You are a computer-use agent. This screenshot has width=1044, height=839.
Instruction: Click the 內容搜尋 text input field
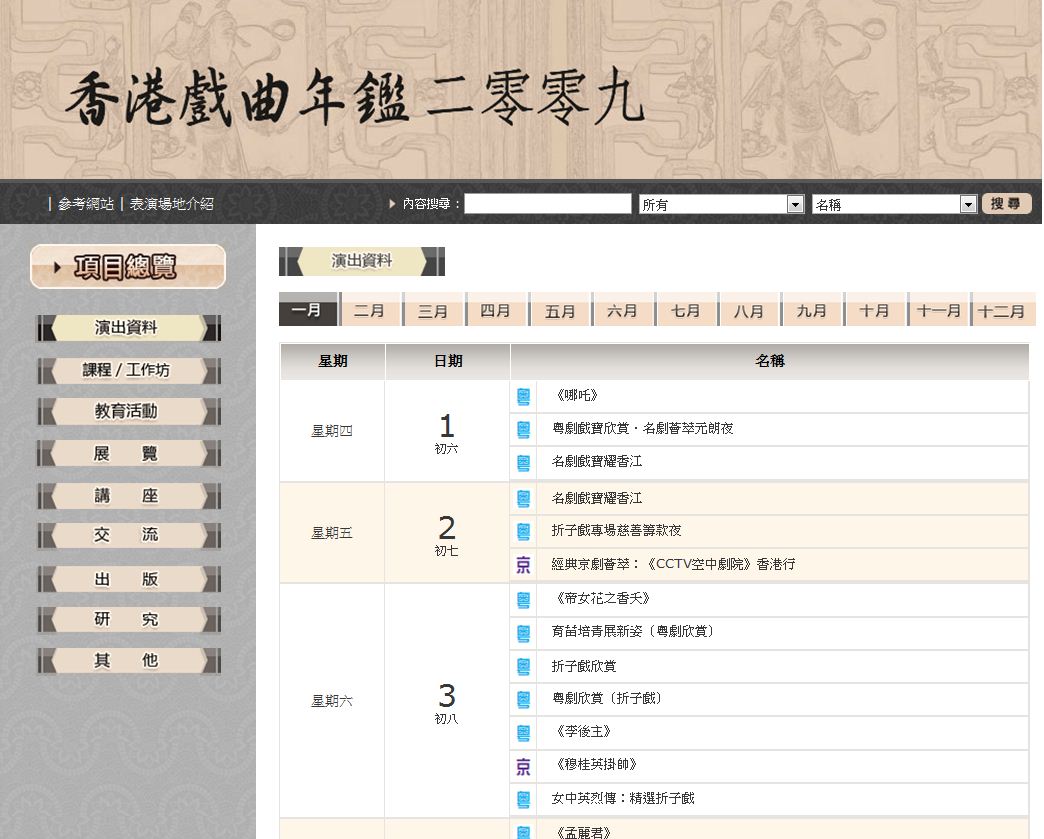547,204
